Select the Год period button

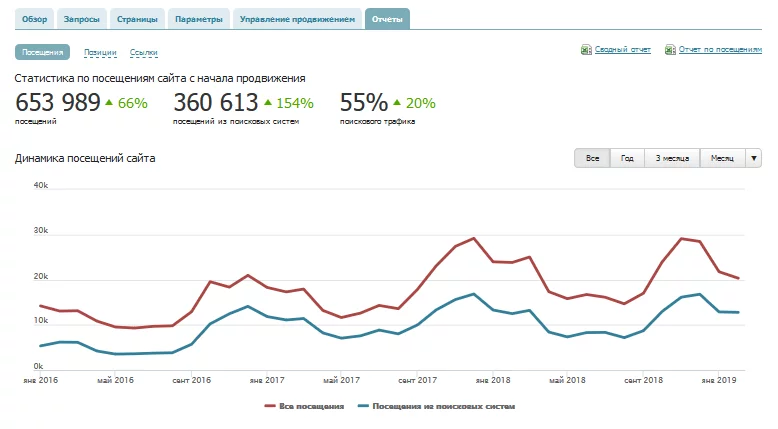coord(627,158)
